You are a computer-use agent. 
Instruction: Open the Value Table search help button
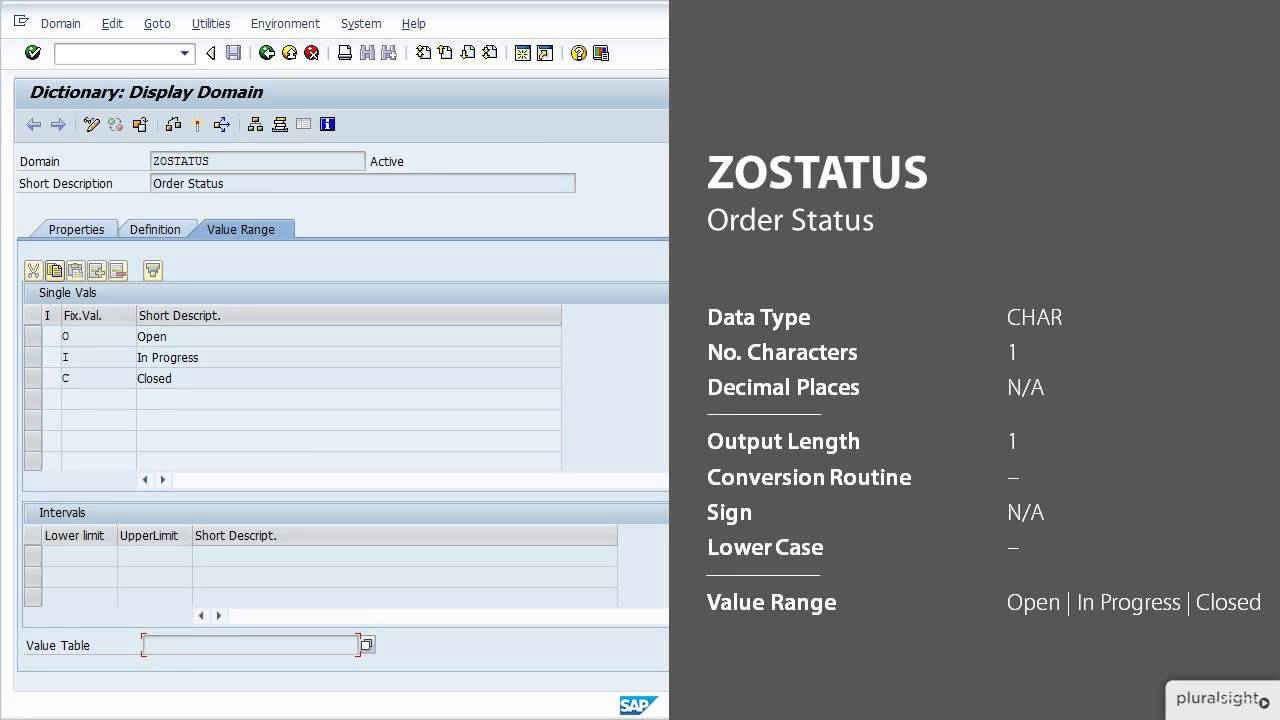point(366,645)
